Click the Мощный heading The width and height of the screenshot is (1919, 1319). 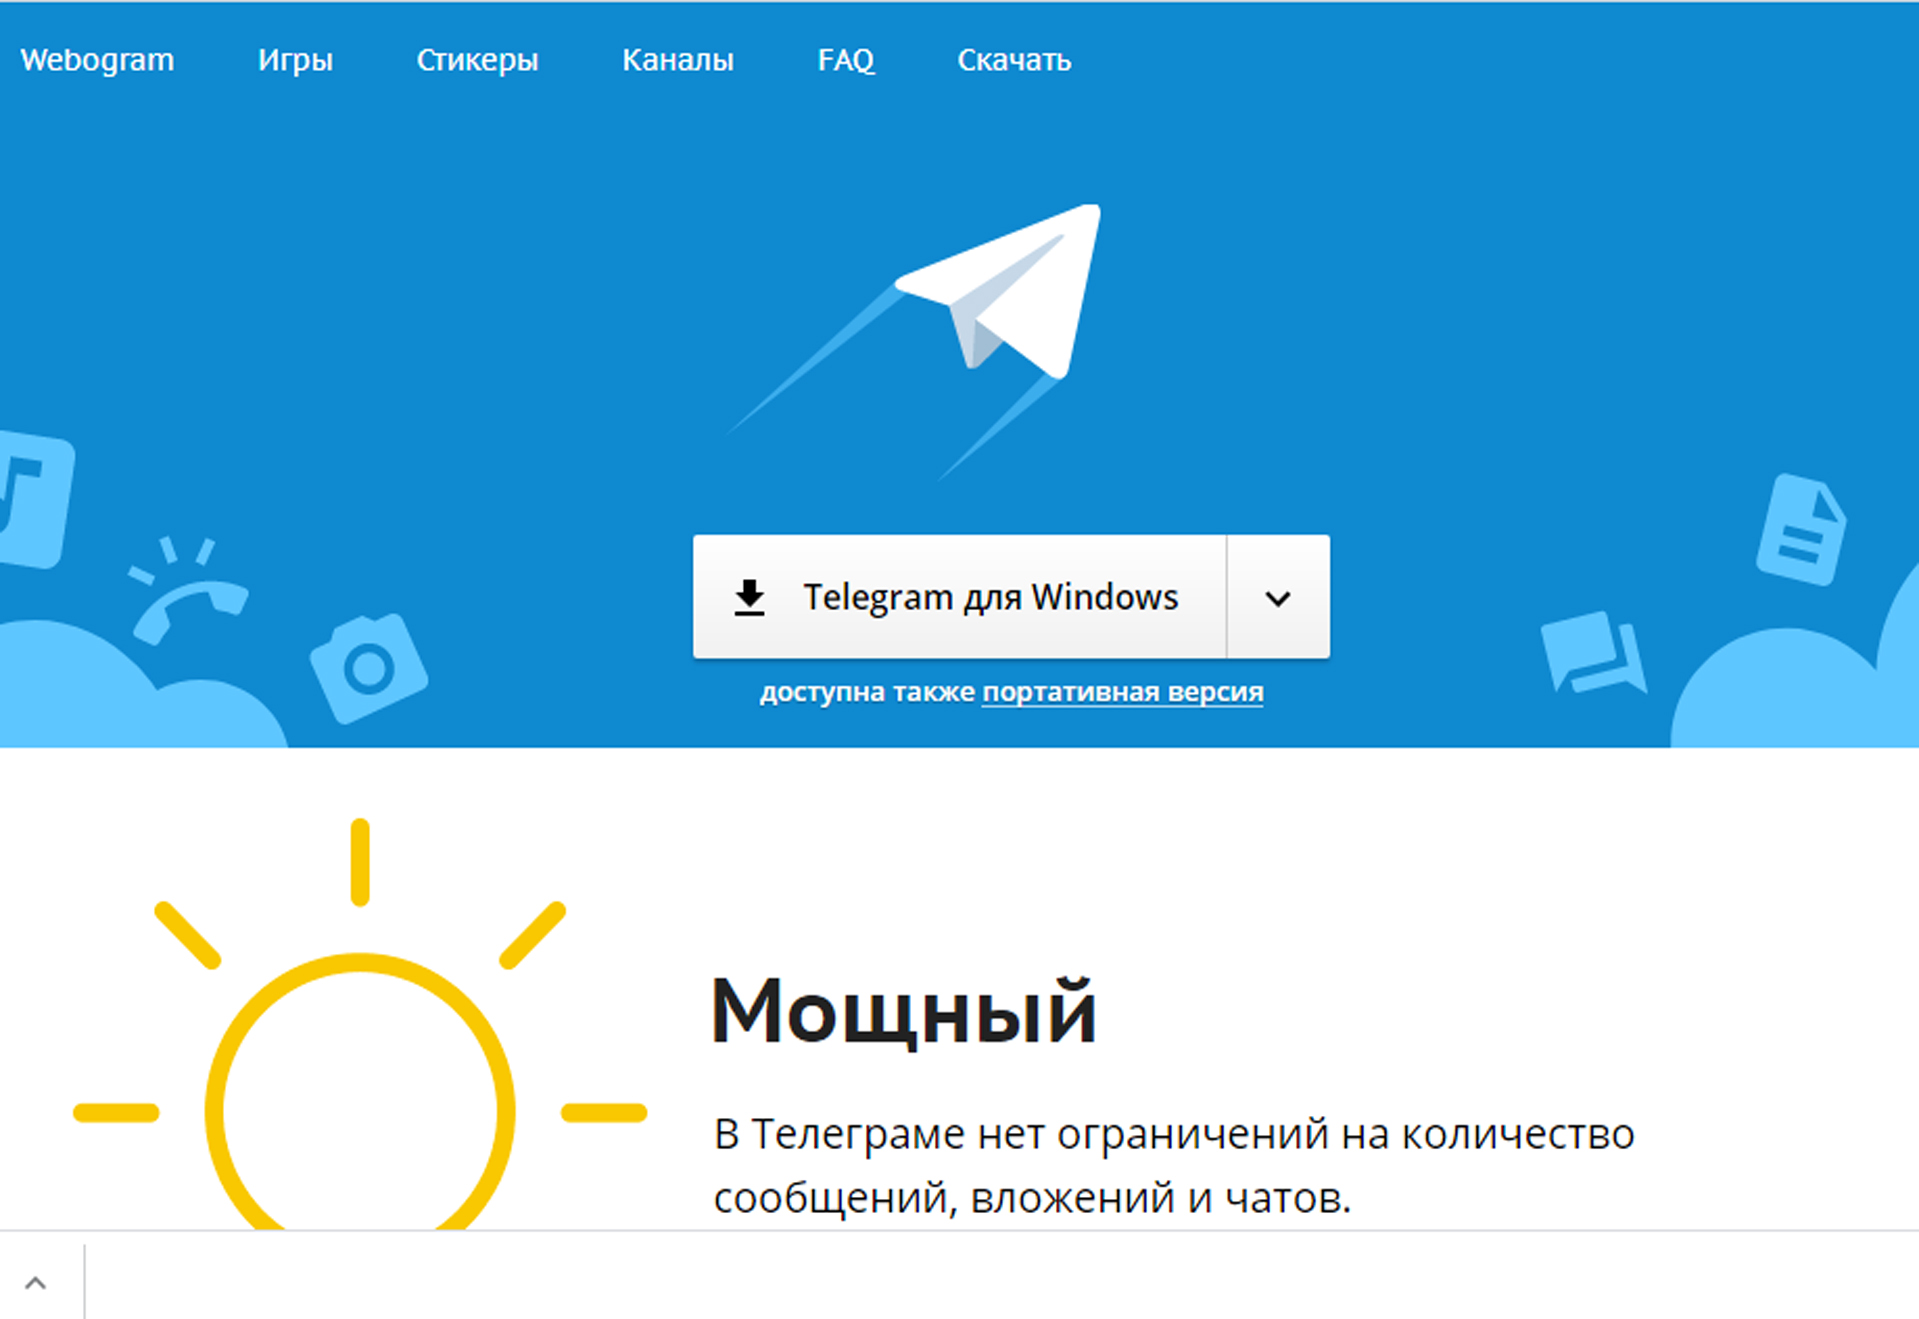(903, 1012)
